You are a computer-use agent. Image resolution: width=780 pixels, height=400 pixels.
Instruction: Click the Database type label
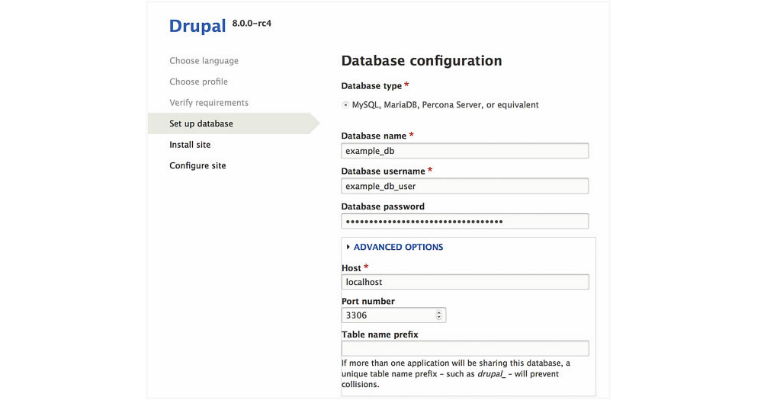371,86
